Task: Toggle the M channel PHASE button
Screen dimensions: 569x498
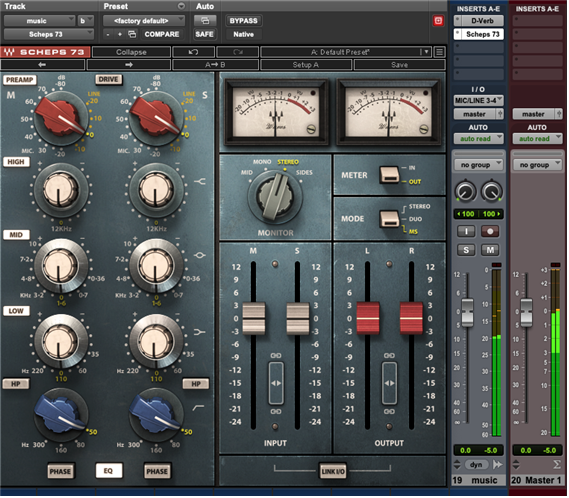Action: (x=60, y=472)
